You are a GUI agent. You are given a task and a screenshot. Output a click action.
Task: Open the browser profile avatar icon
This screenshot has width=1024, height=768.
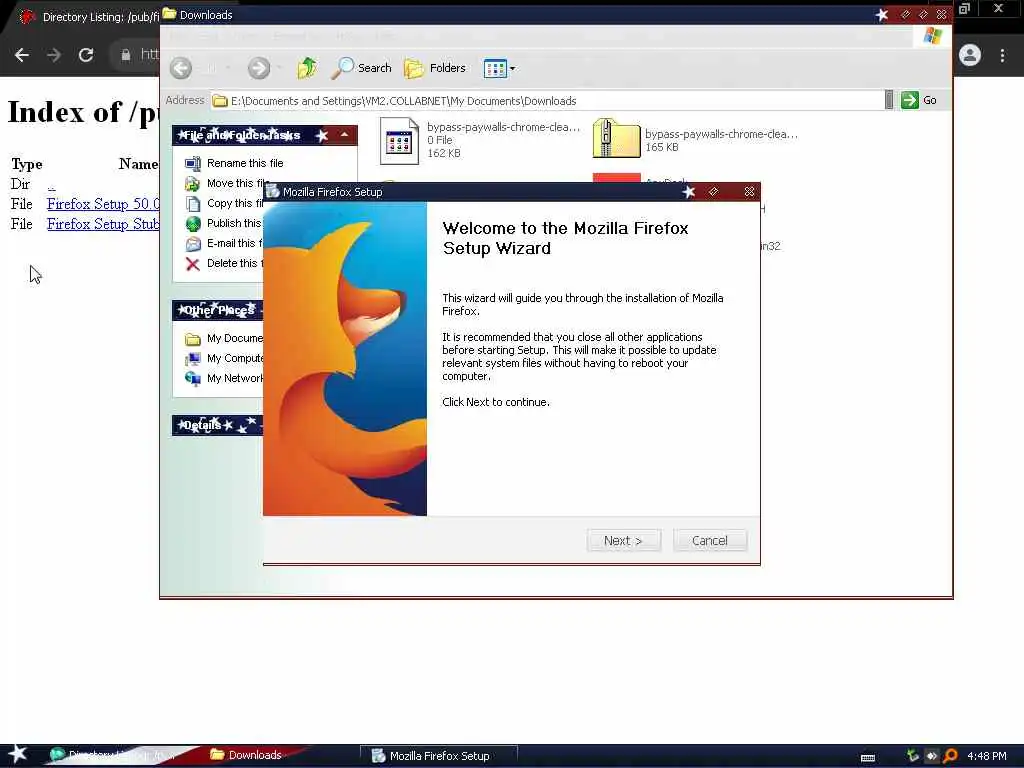click(970, 55)
